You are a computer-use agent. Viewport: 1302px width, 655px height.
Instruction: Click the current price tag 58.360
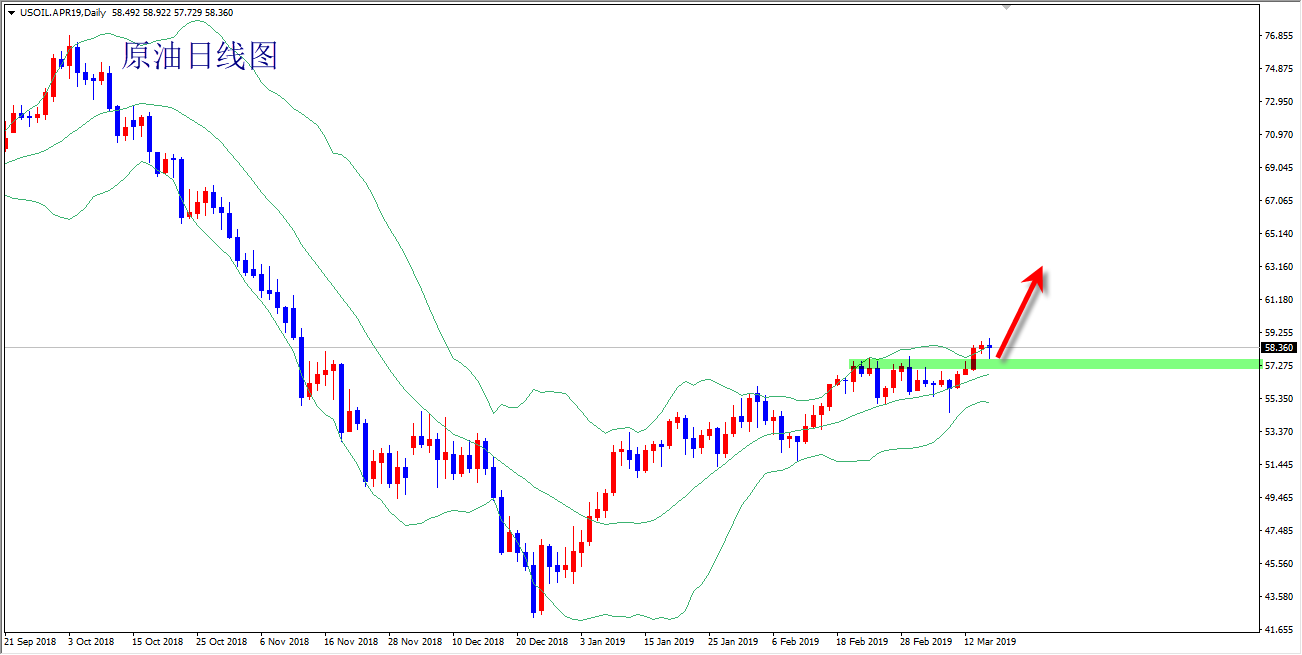(1279, 348)
